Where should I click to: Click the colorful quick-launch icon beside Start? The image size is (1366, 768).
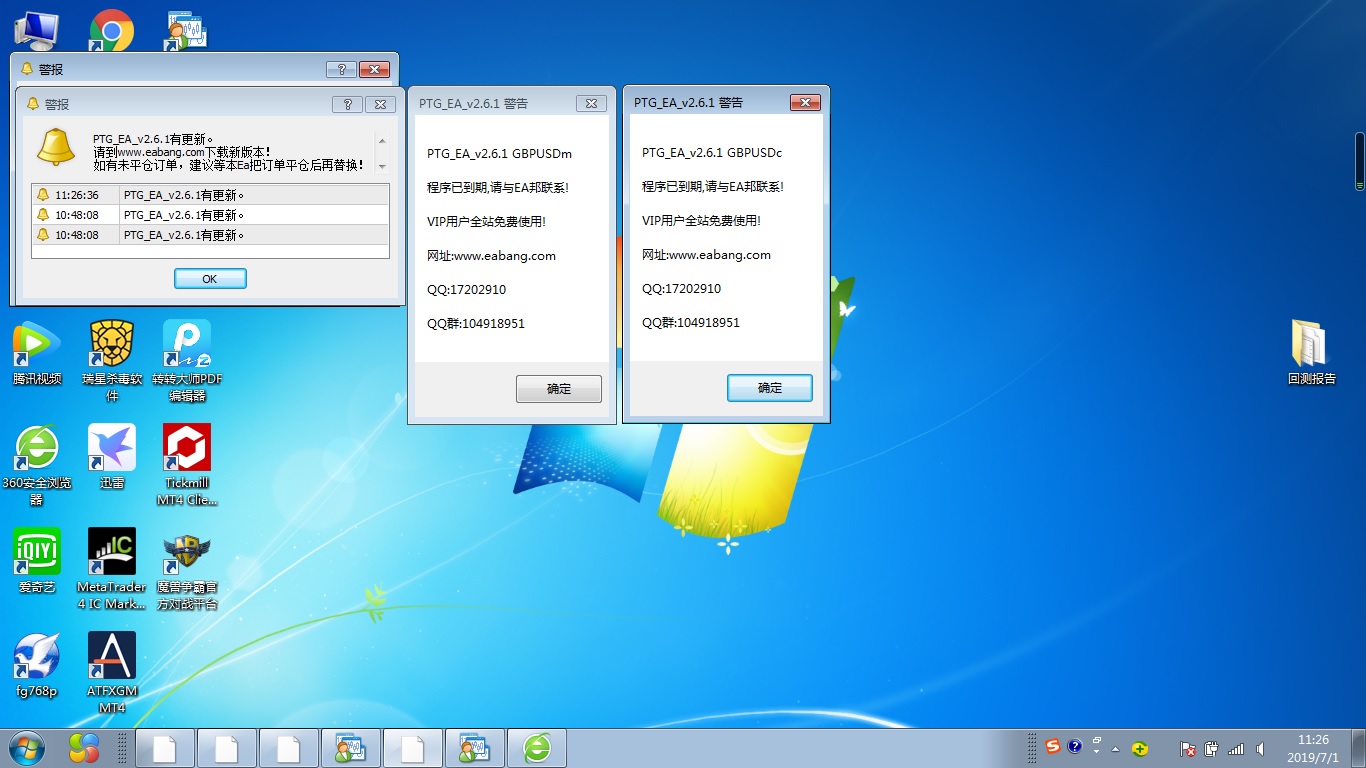click(x=84, y=747)
